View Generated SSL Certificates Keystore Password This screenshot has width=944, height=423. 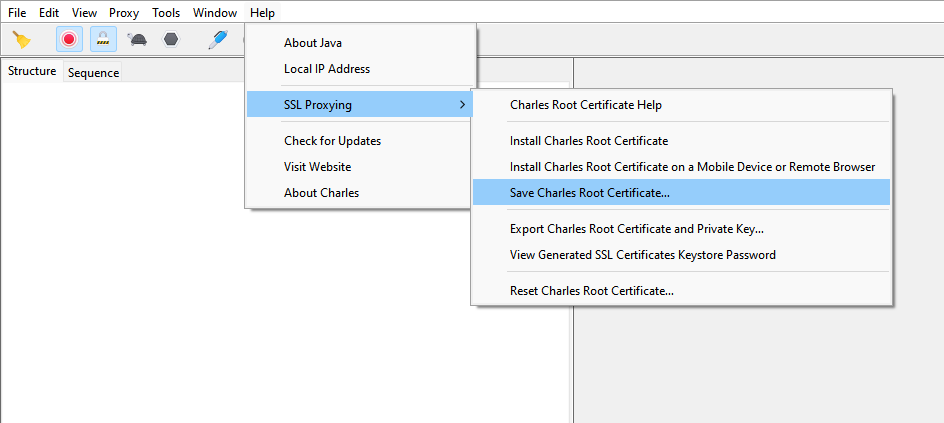point(682,255)
